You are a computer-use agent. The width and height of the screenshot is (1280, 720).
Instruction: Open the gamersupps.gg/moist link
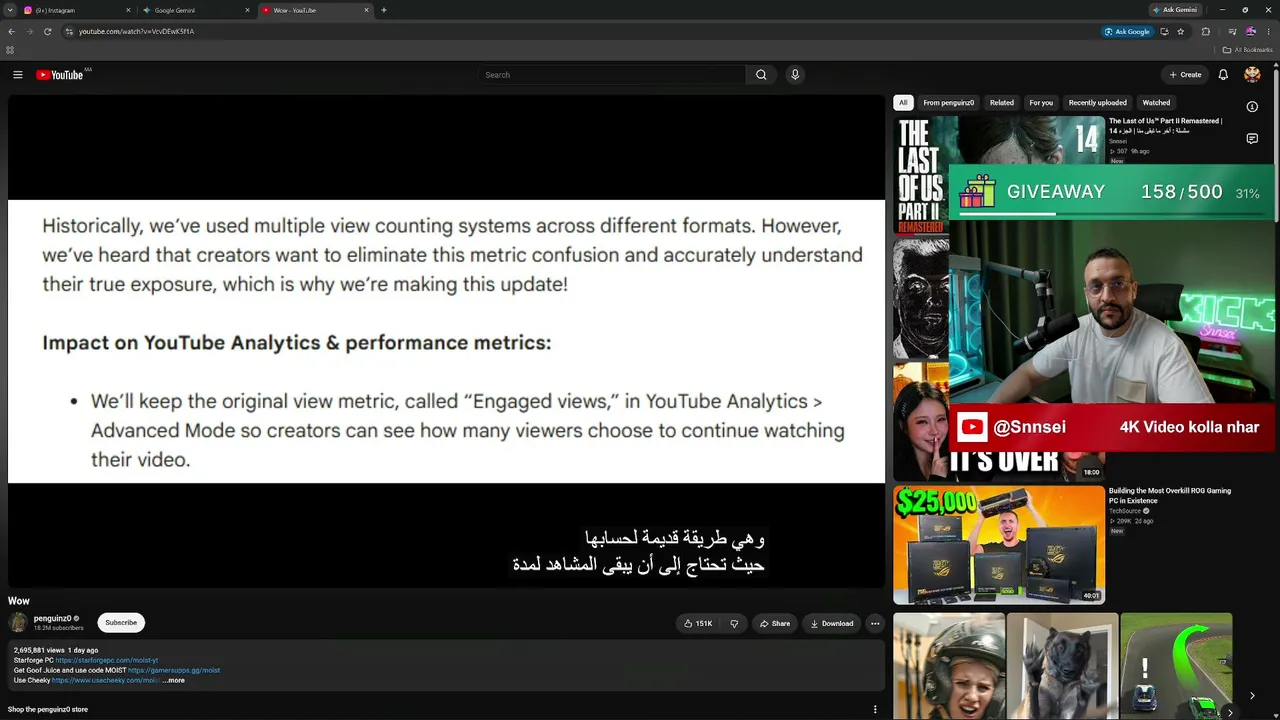tap(174, 670)
